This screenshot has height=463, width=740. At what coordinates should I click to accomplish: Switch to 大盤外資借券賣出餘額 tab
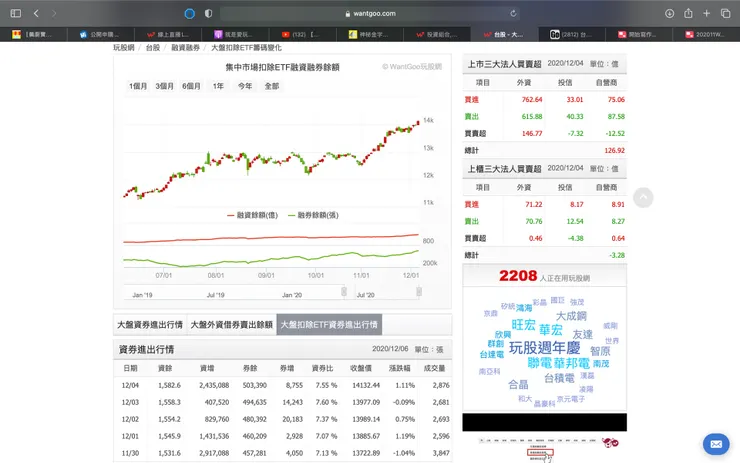pyautogui.click(x=232, y=325)
